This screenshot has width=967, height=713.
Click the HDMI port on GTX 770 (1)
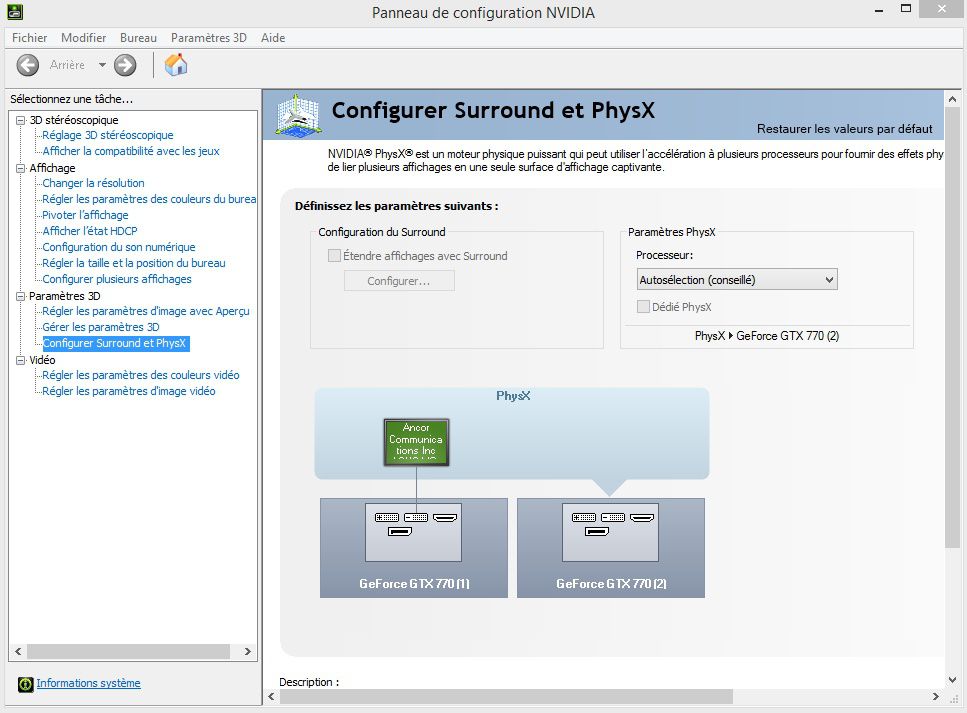tap(445, 517)
